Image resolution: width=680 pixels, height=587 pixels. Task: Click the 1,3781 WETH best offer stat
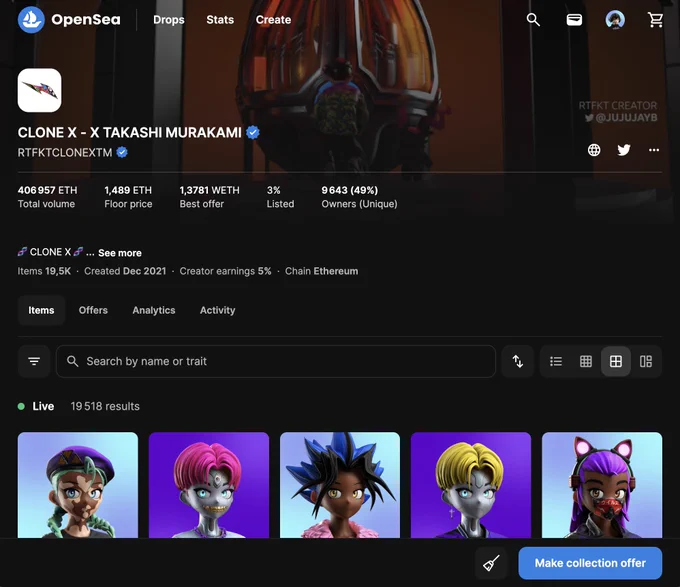click(x=209, y=197)
